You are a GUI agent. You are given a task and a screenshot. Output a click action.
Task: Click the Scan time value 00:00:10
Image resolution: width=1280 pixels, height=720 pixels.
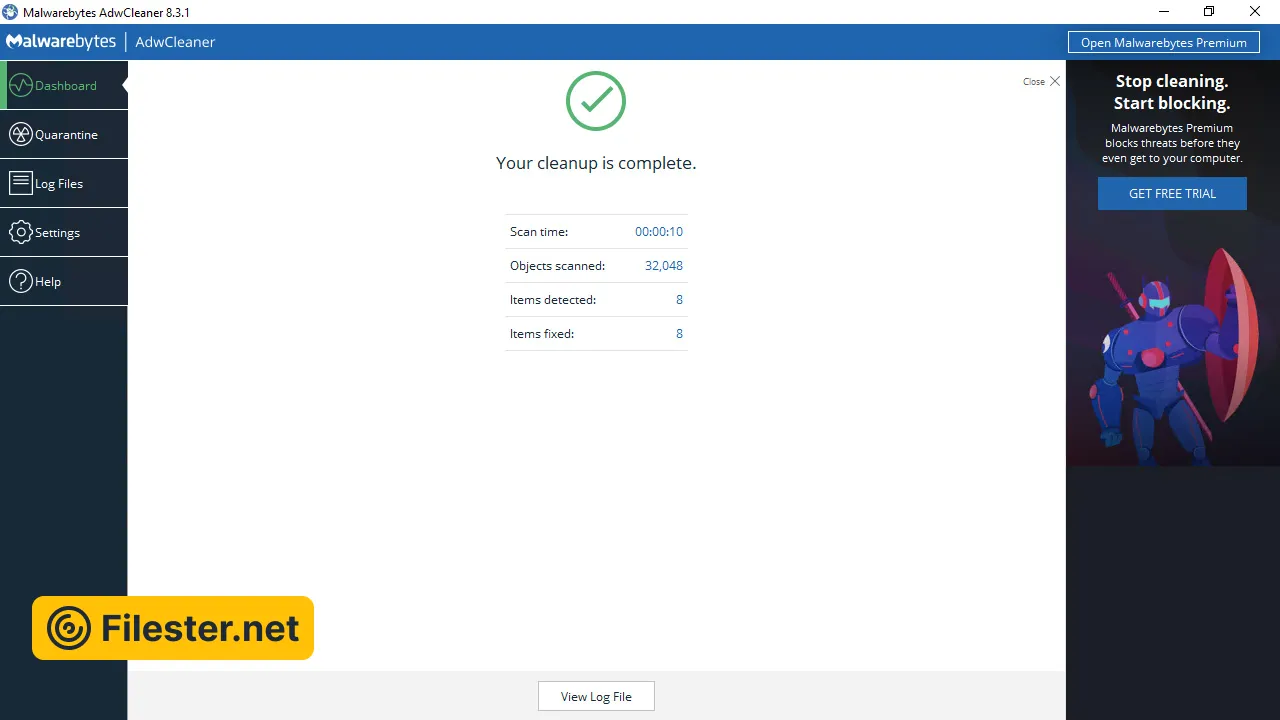pos(658,232)
